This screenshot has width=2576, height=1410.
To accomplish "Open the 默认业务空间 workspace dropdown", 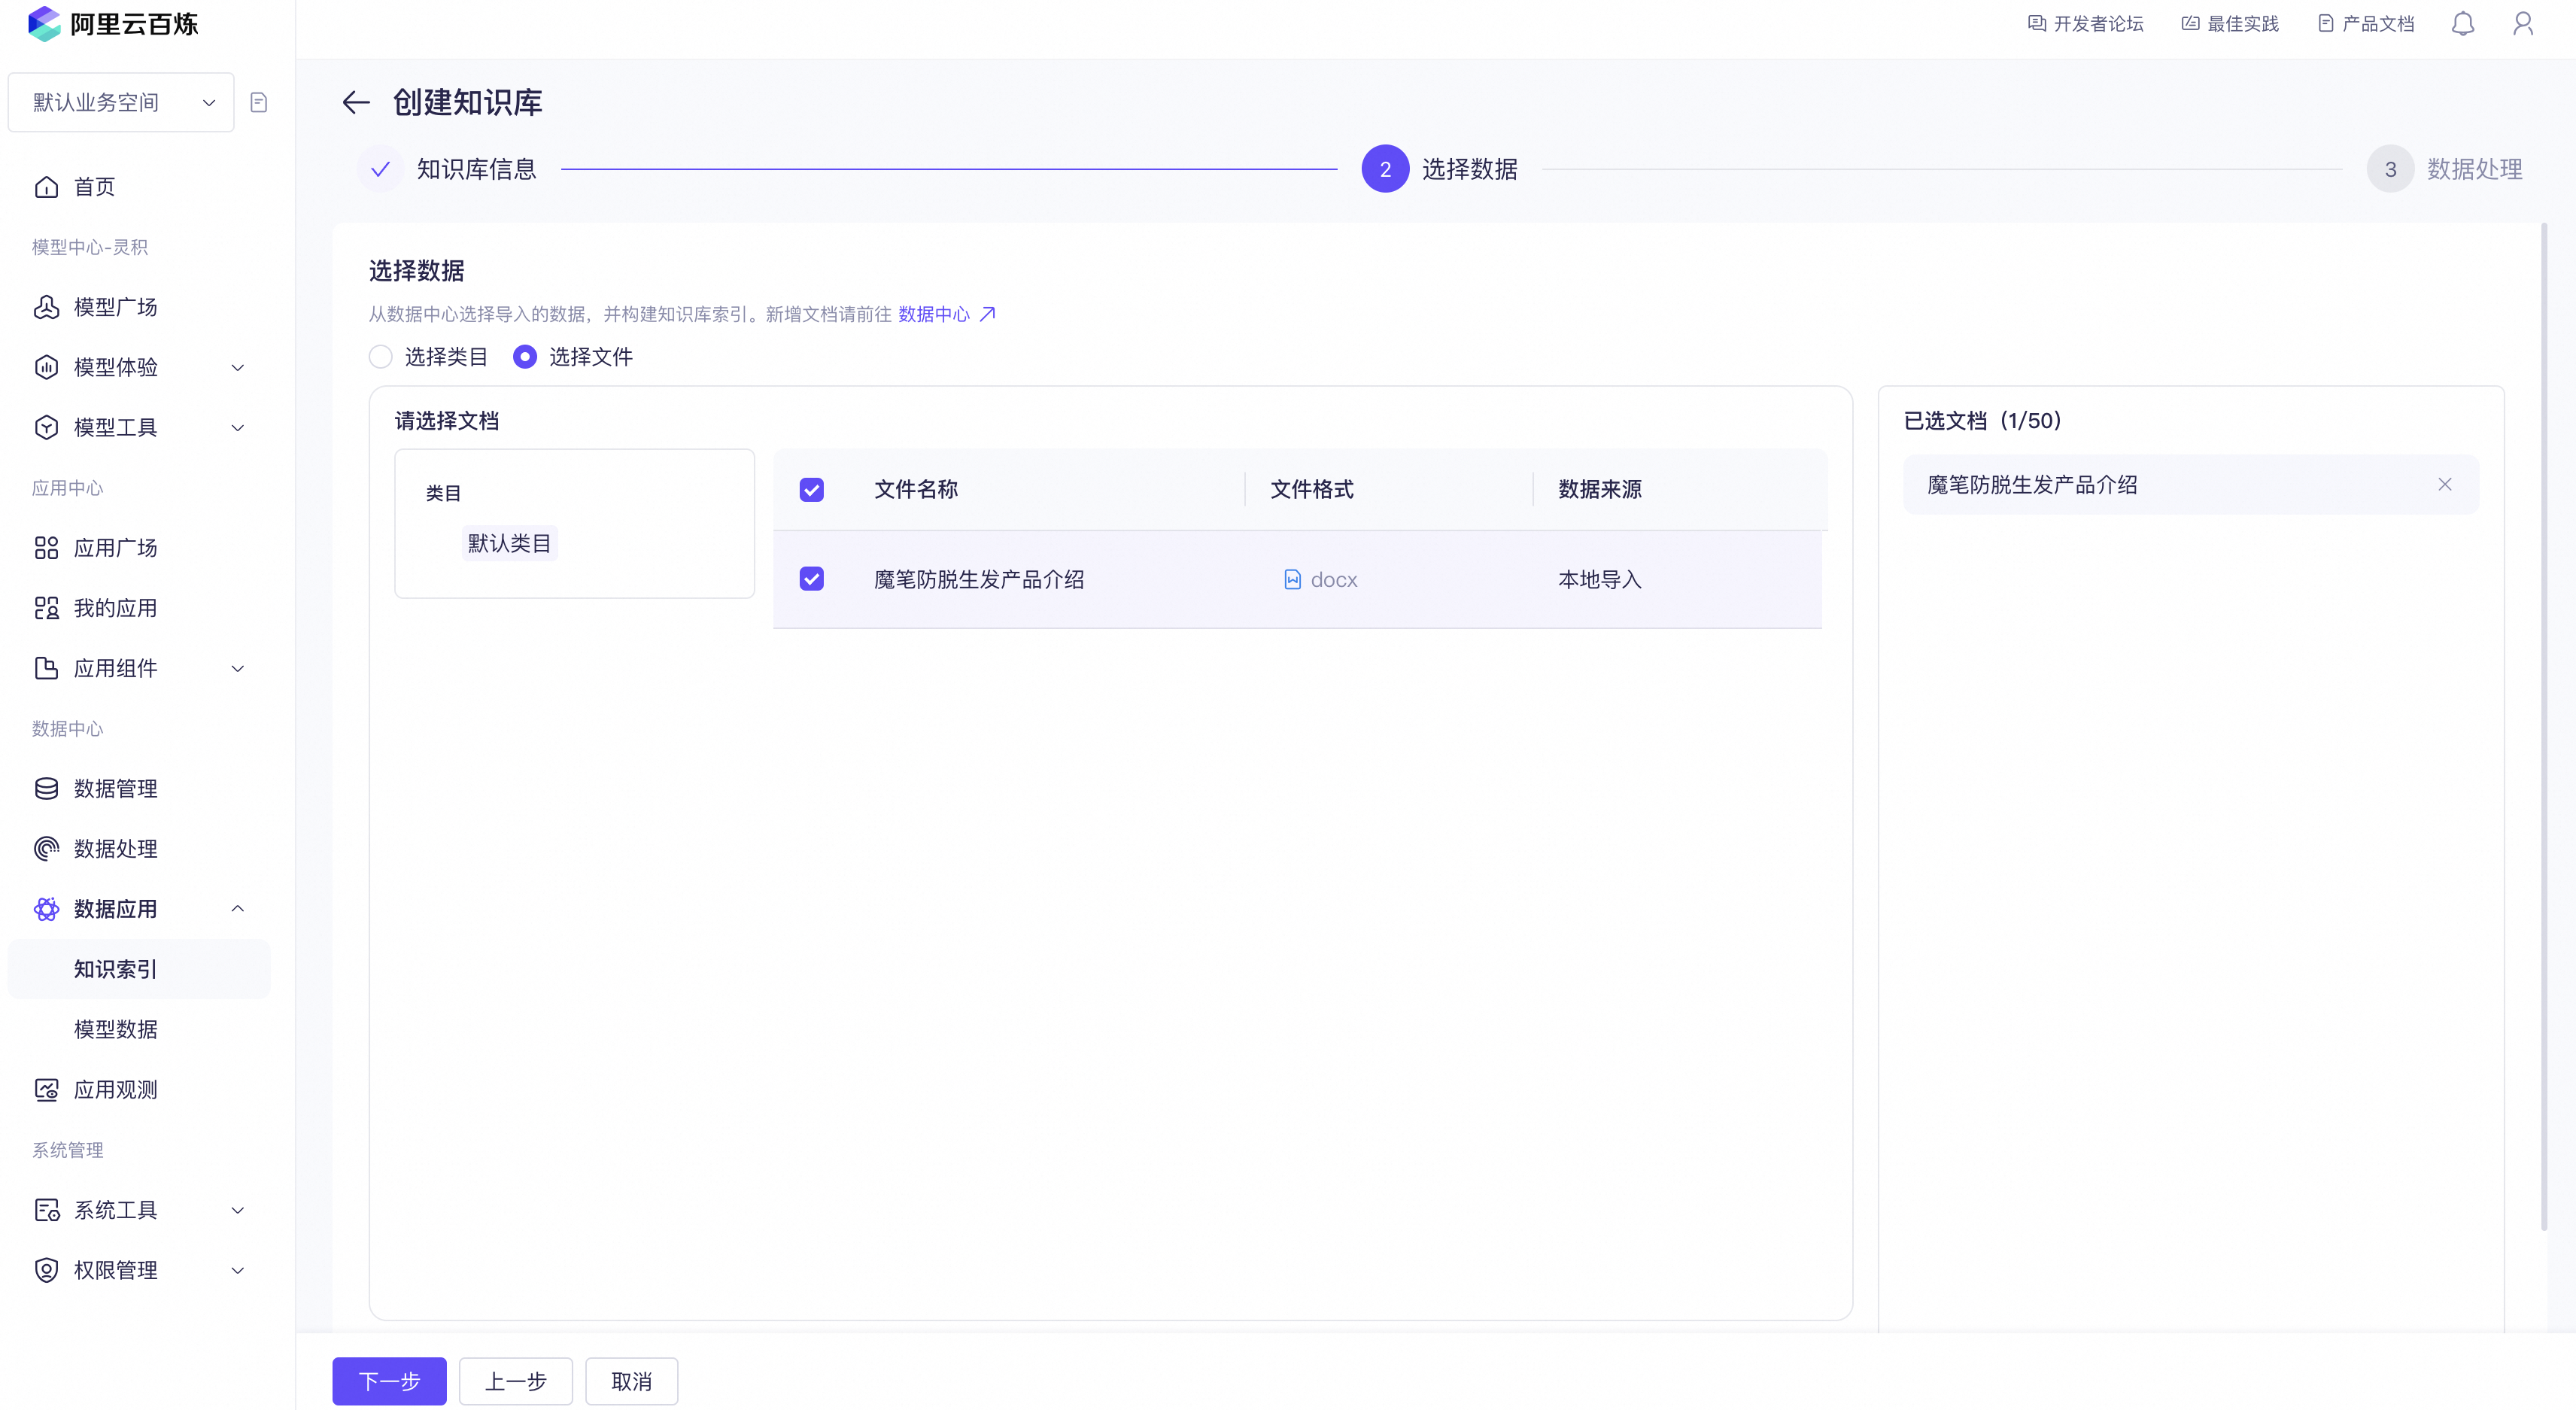I will [x=121, y=102].
